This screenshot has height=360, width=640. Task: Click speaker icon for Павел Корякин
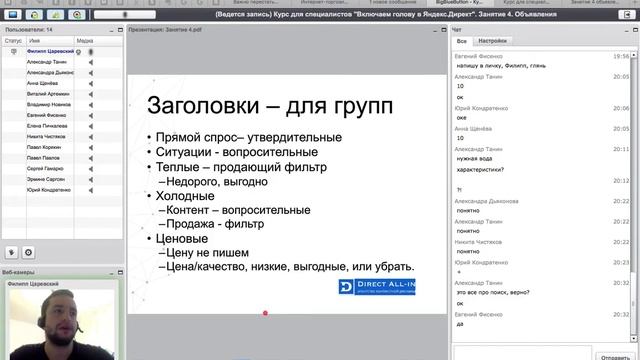coord(91,148)
